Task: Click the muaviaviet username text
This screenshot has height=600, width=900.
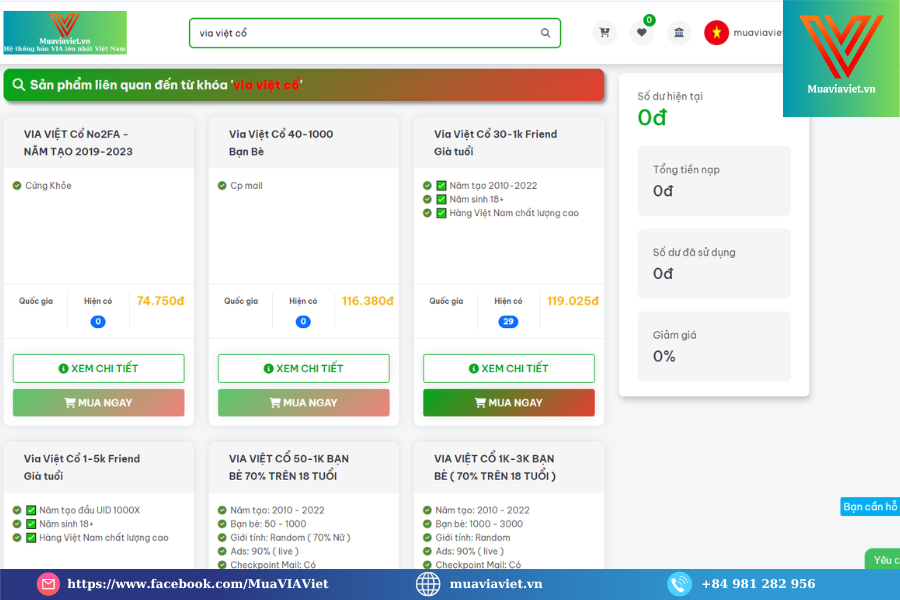Action: coord(758,33)
